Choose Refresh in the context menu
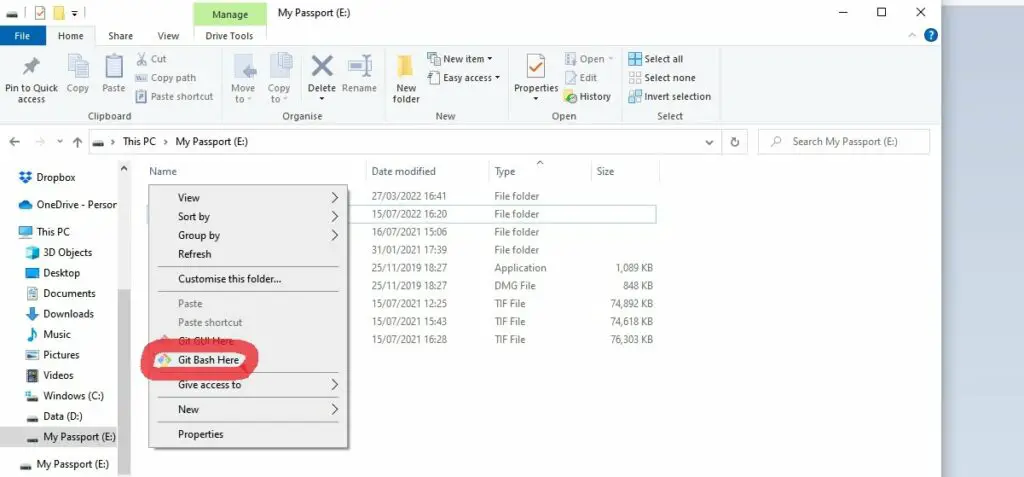The height and width of the screenshot is (477, 1024). (248, 254)
